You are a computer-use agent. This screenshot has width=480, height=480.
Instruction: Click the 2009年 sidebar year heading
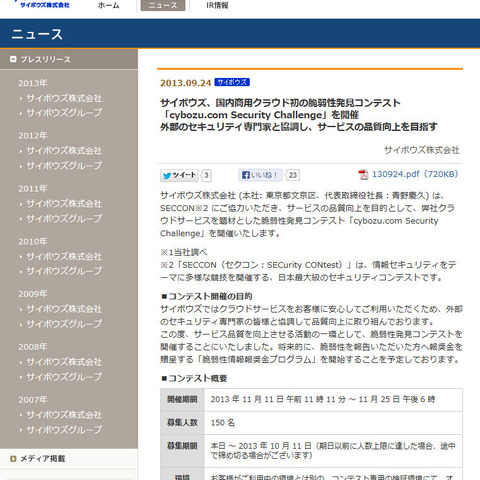(33, 294)
